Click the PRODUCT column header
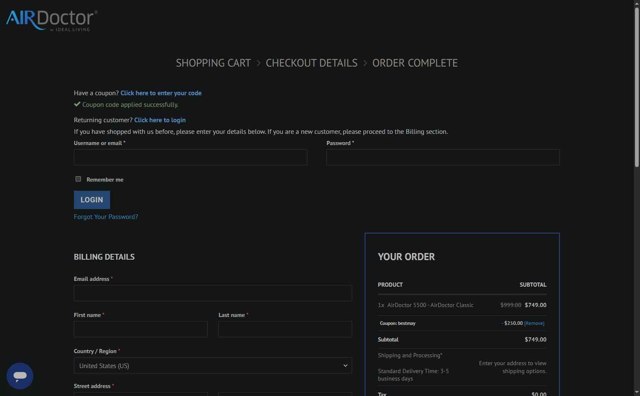 [390, 285]
